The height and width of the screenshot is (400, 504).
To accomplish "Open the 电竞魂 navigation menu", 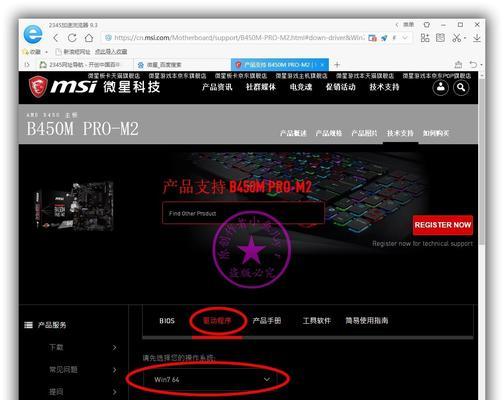I will (x=301, y=87).
